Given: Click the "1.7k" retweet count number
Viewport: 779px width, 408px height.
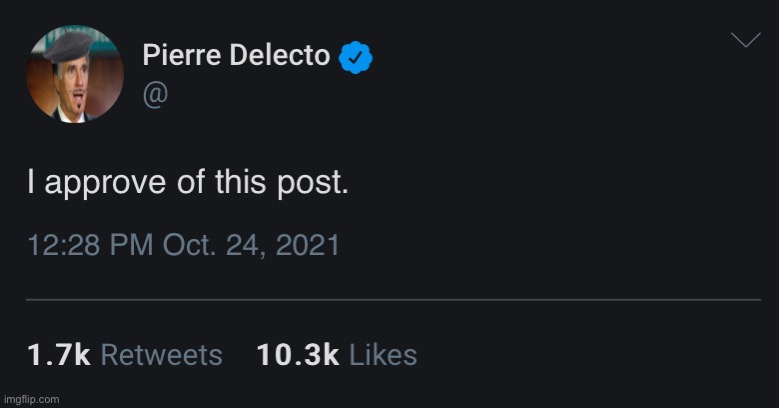Looking at the screenshot, I should point(58,354).
